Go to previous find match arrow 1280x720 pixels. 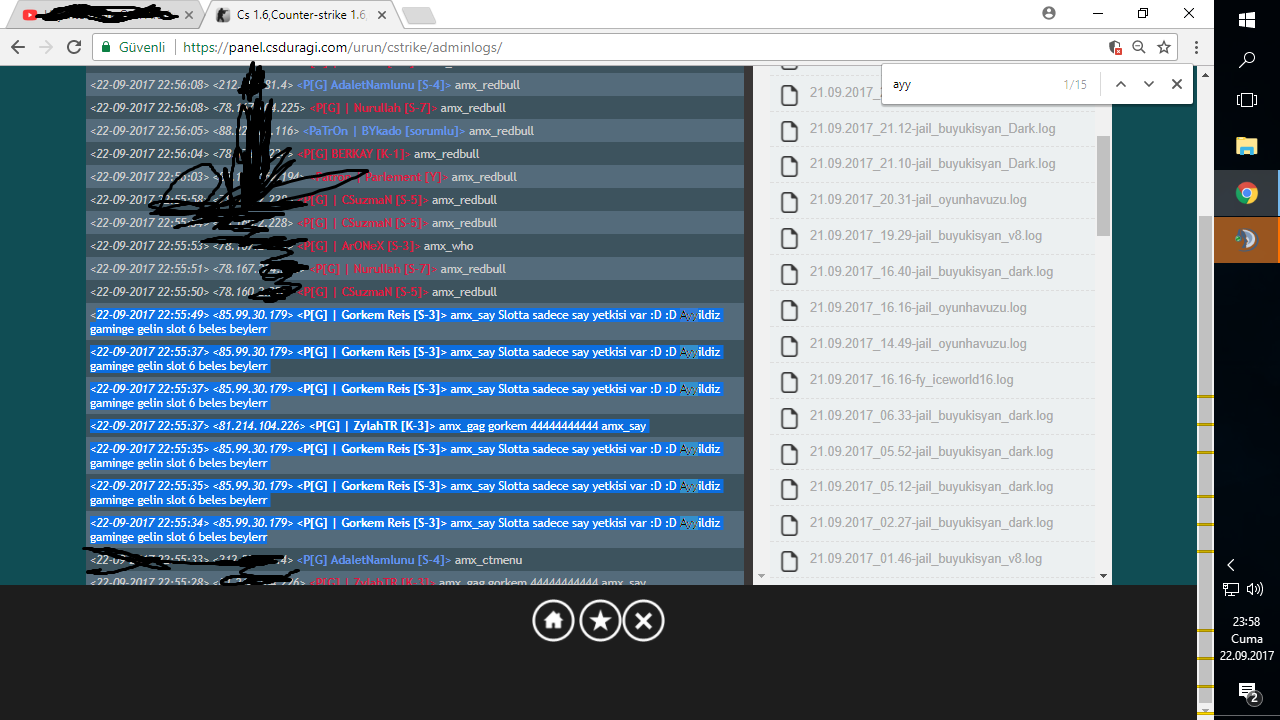1121,85
